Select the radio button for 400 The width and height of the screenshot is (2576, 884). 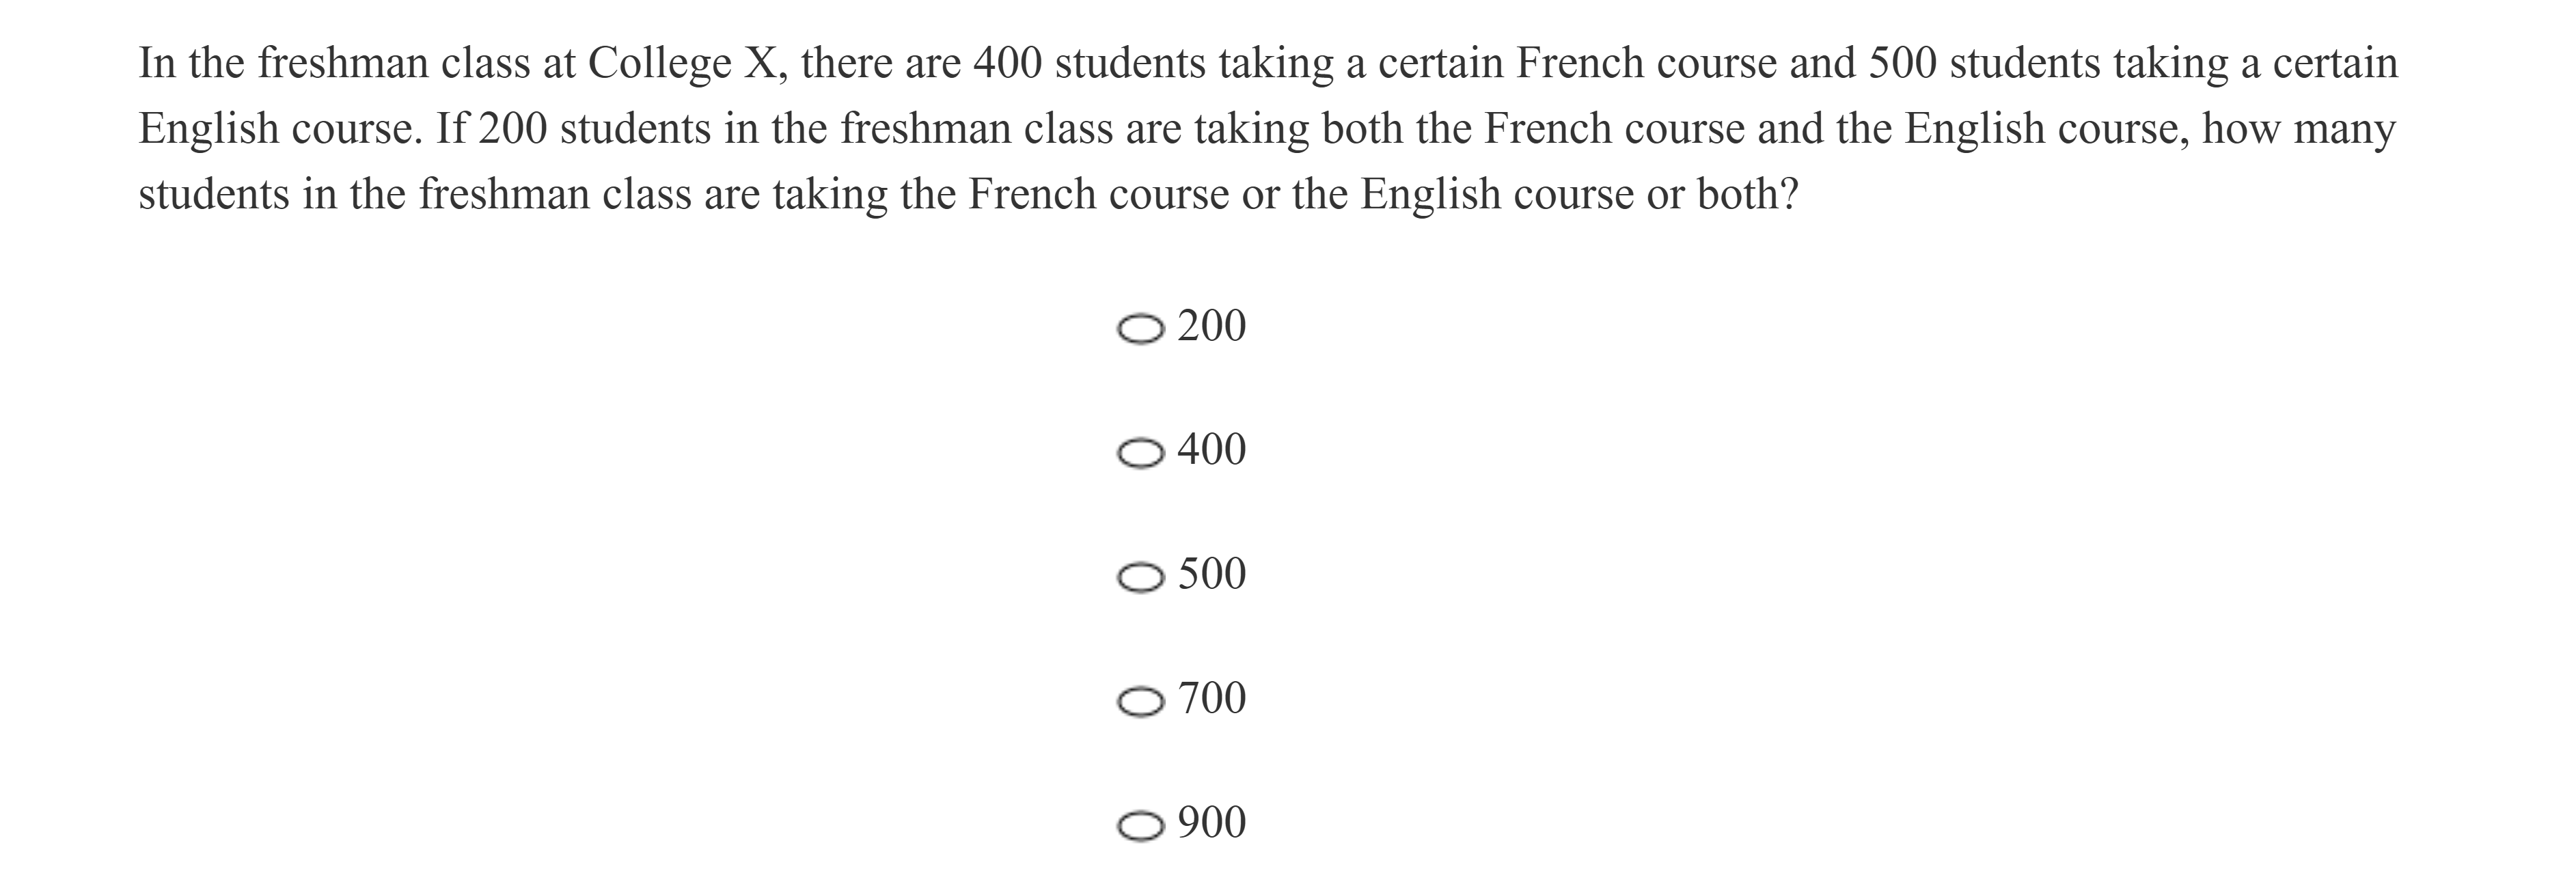[1140, 454]
